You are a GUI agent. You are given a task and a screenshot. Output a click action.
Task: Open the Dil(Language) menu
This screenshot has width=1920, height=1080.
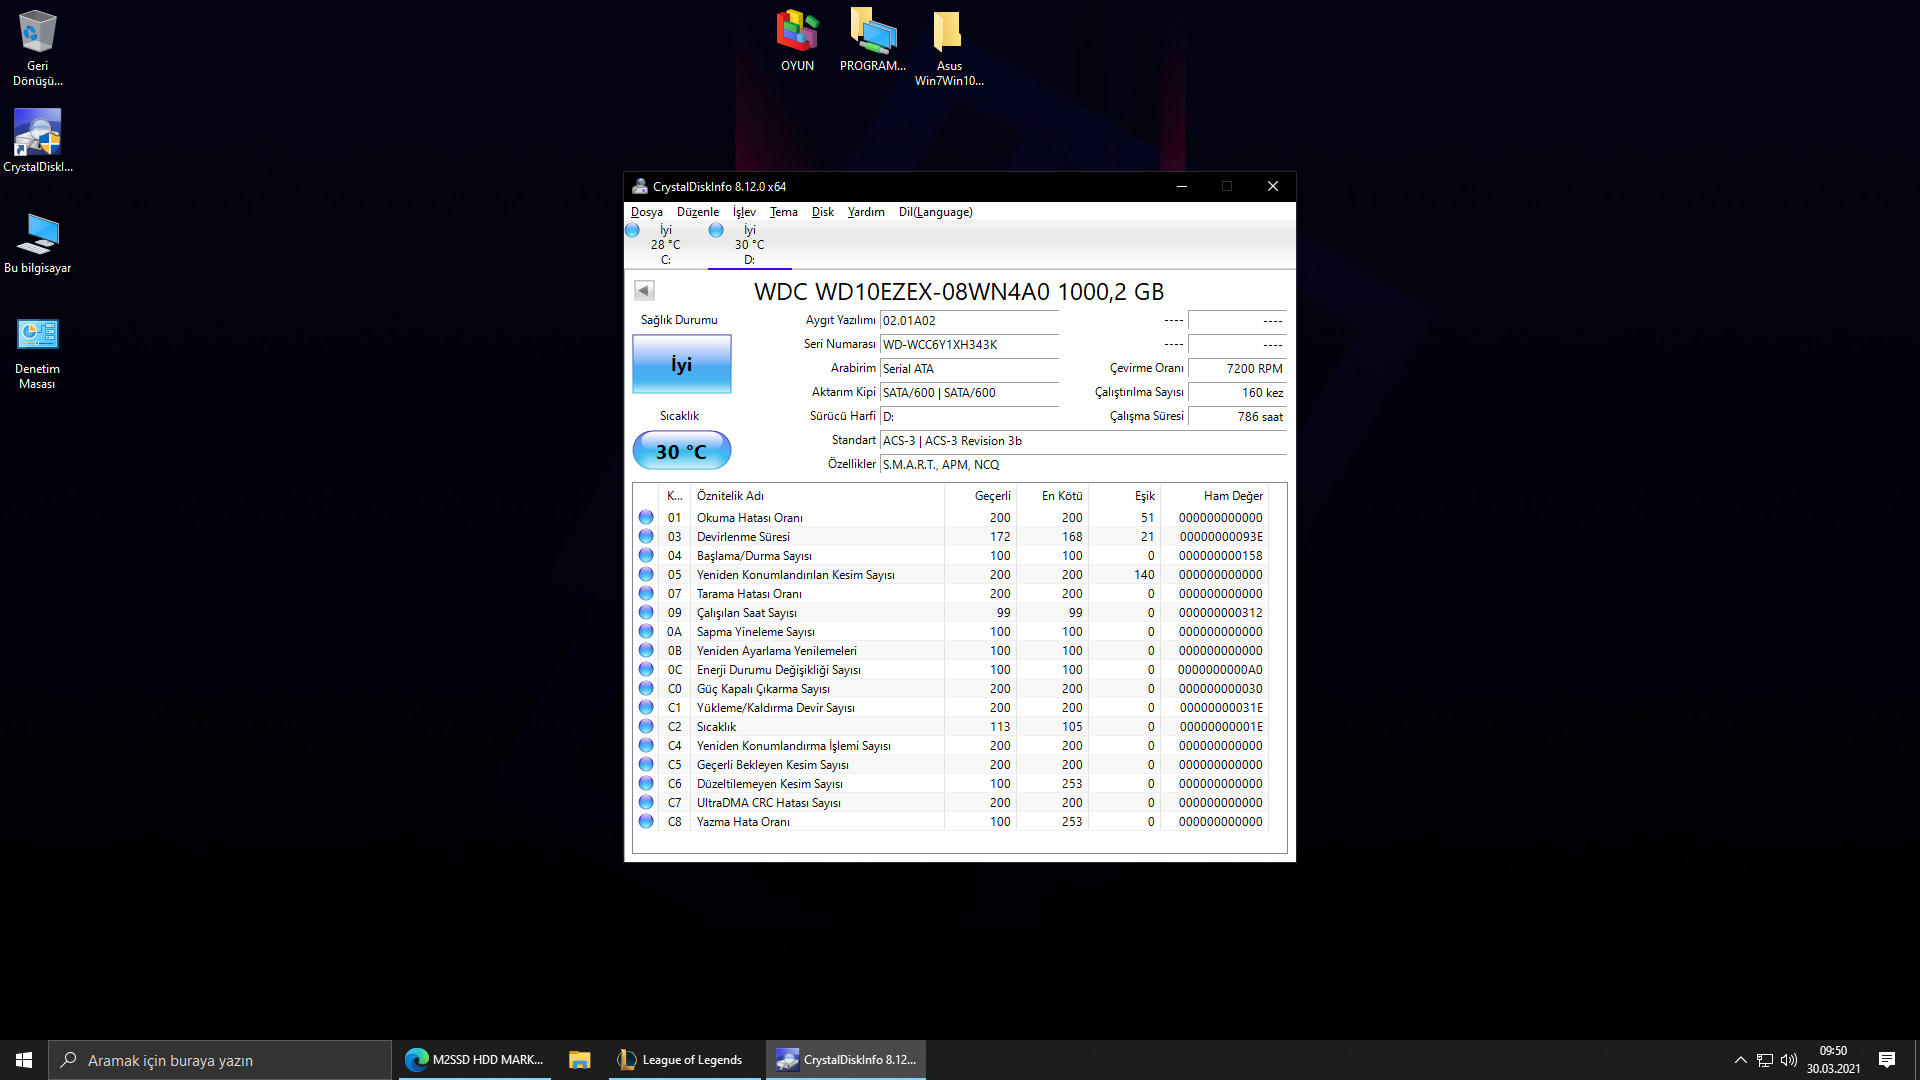[x=935, y=212]
